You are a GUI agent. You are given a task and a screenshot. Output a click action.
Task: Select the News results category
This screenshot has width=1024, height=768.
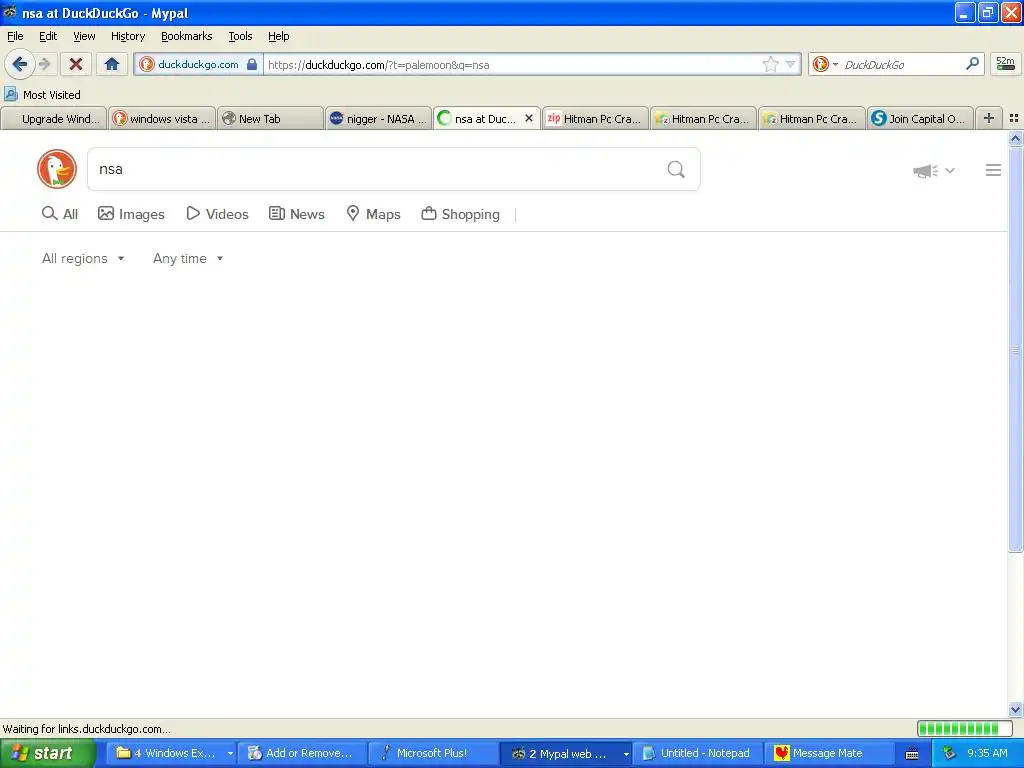coord(296,214)
